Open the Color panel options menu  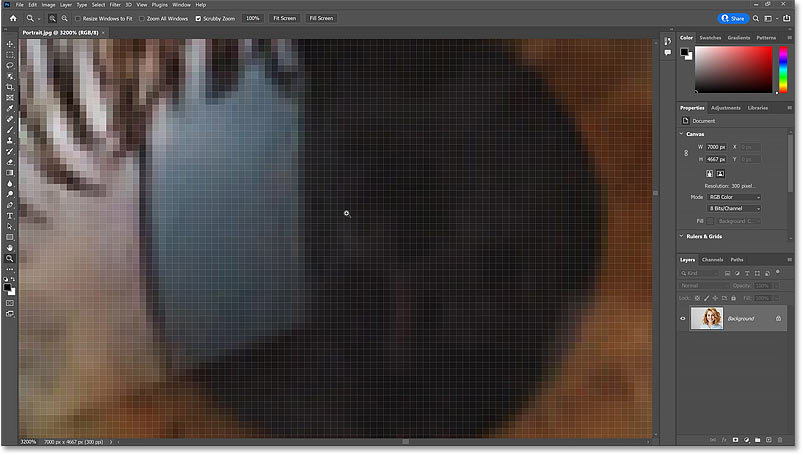[x=789, y=38]
